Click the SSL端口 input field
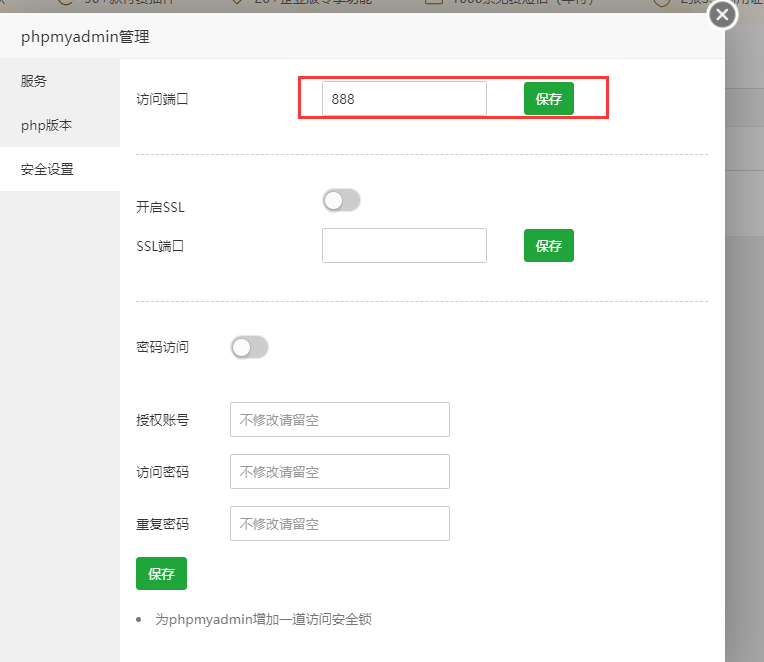The image size is (764, 662). coord(404,246)
